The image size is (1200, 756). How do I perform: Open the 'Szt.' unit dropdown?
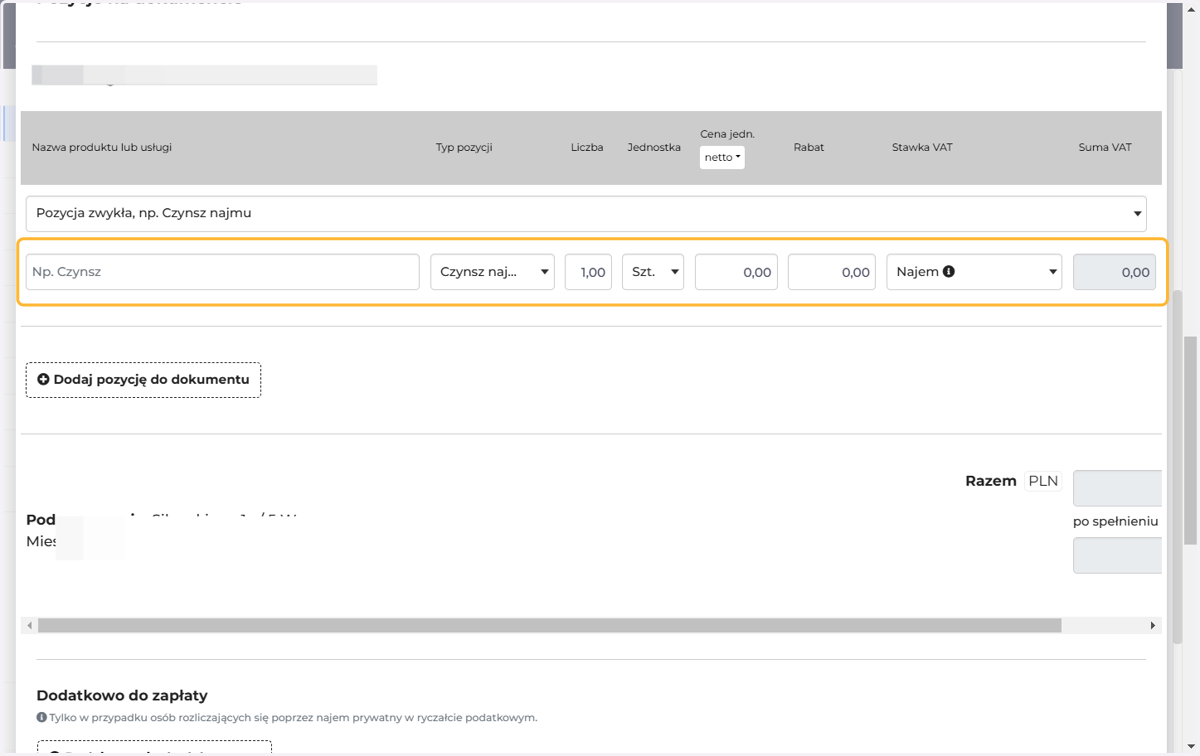(653, 272)
